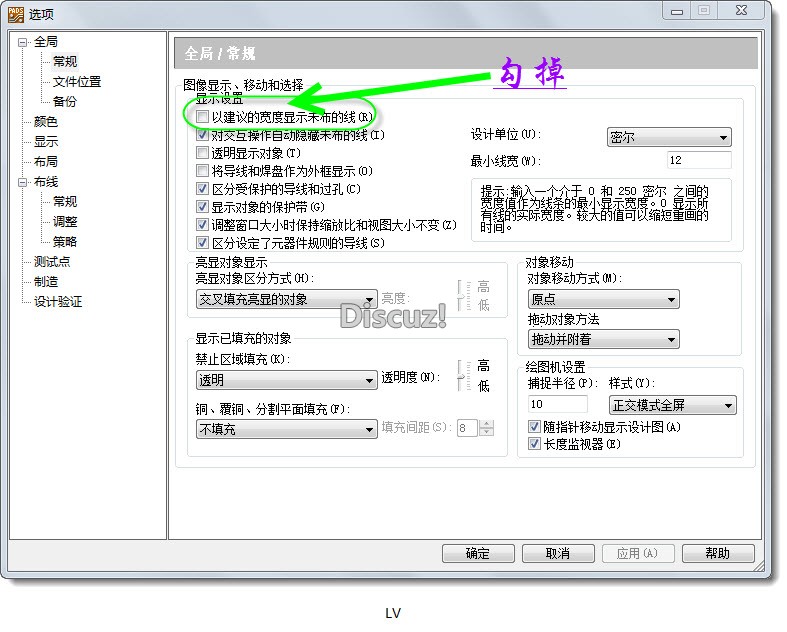Close the 选项 dialog window

click(x=741, y=11)
